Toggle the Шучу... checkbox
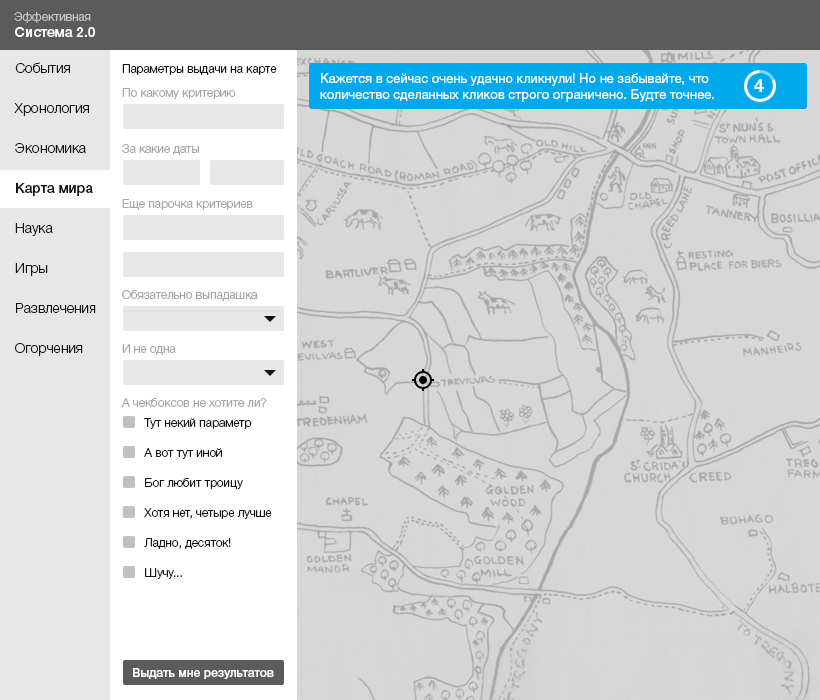This screenshot has width=820, height=700. point(129,572)
